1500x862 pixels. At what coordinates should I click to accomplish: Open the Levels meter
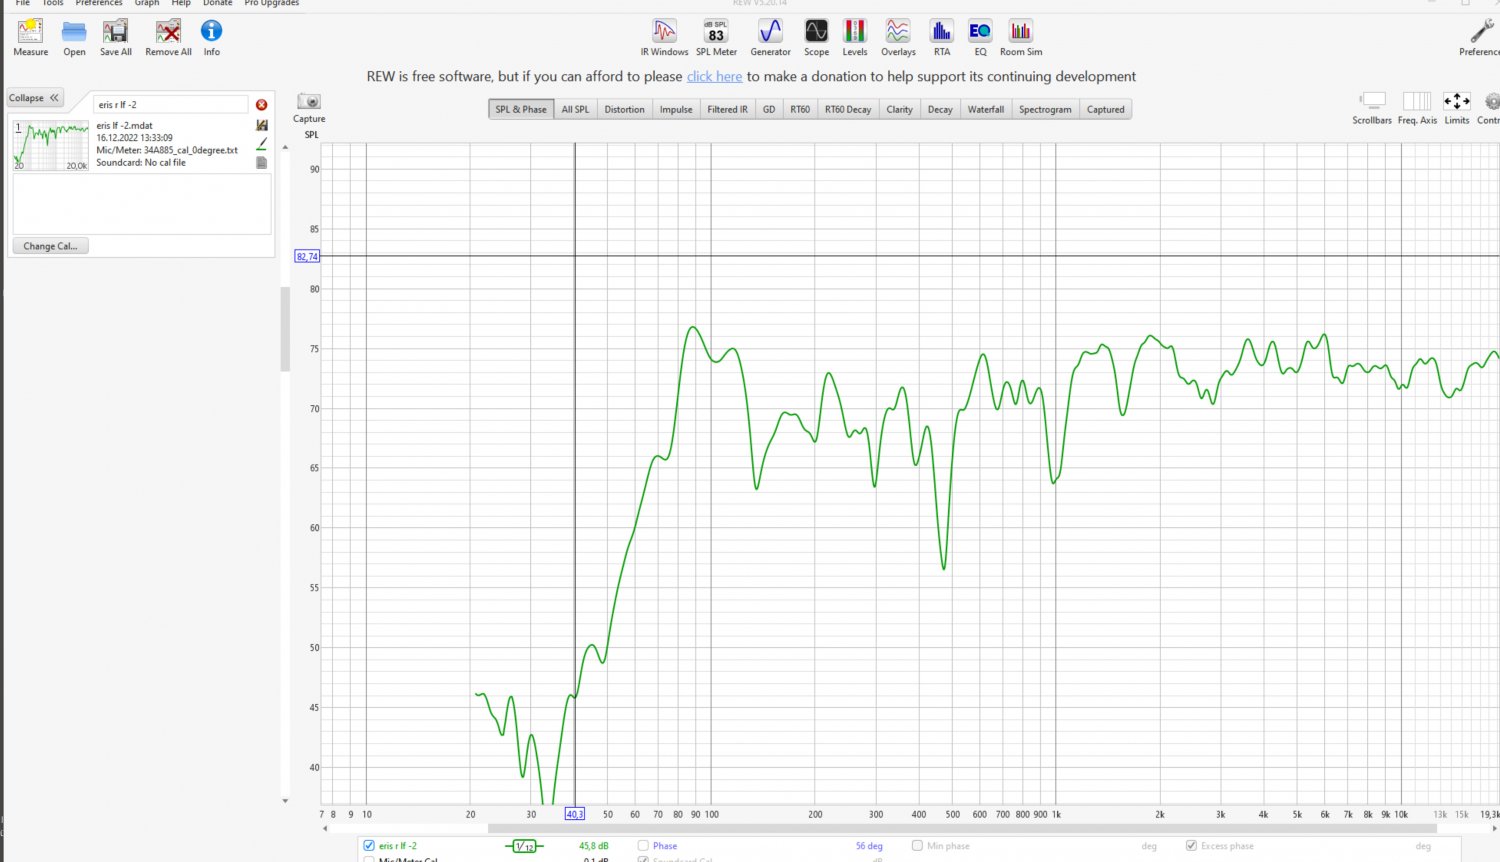855,38
